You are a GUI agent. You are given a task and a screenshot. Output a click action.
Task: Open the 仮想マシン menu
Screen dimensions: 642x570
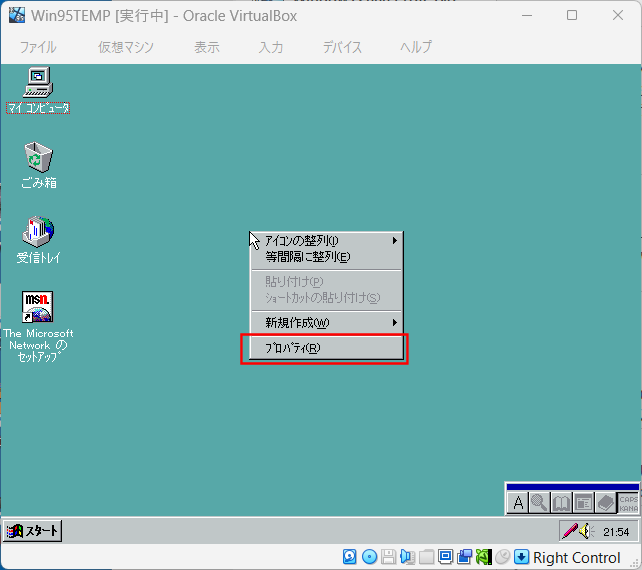(x=125, y=47)
